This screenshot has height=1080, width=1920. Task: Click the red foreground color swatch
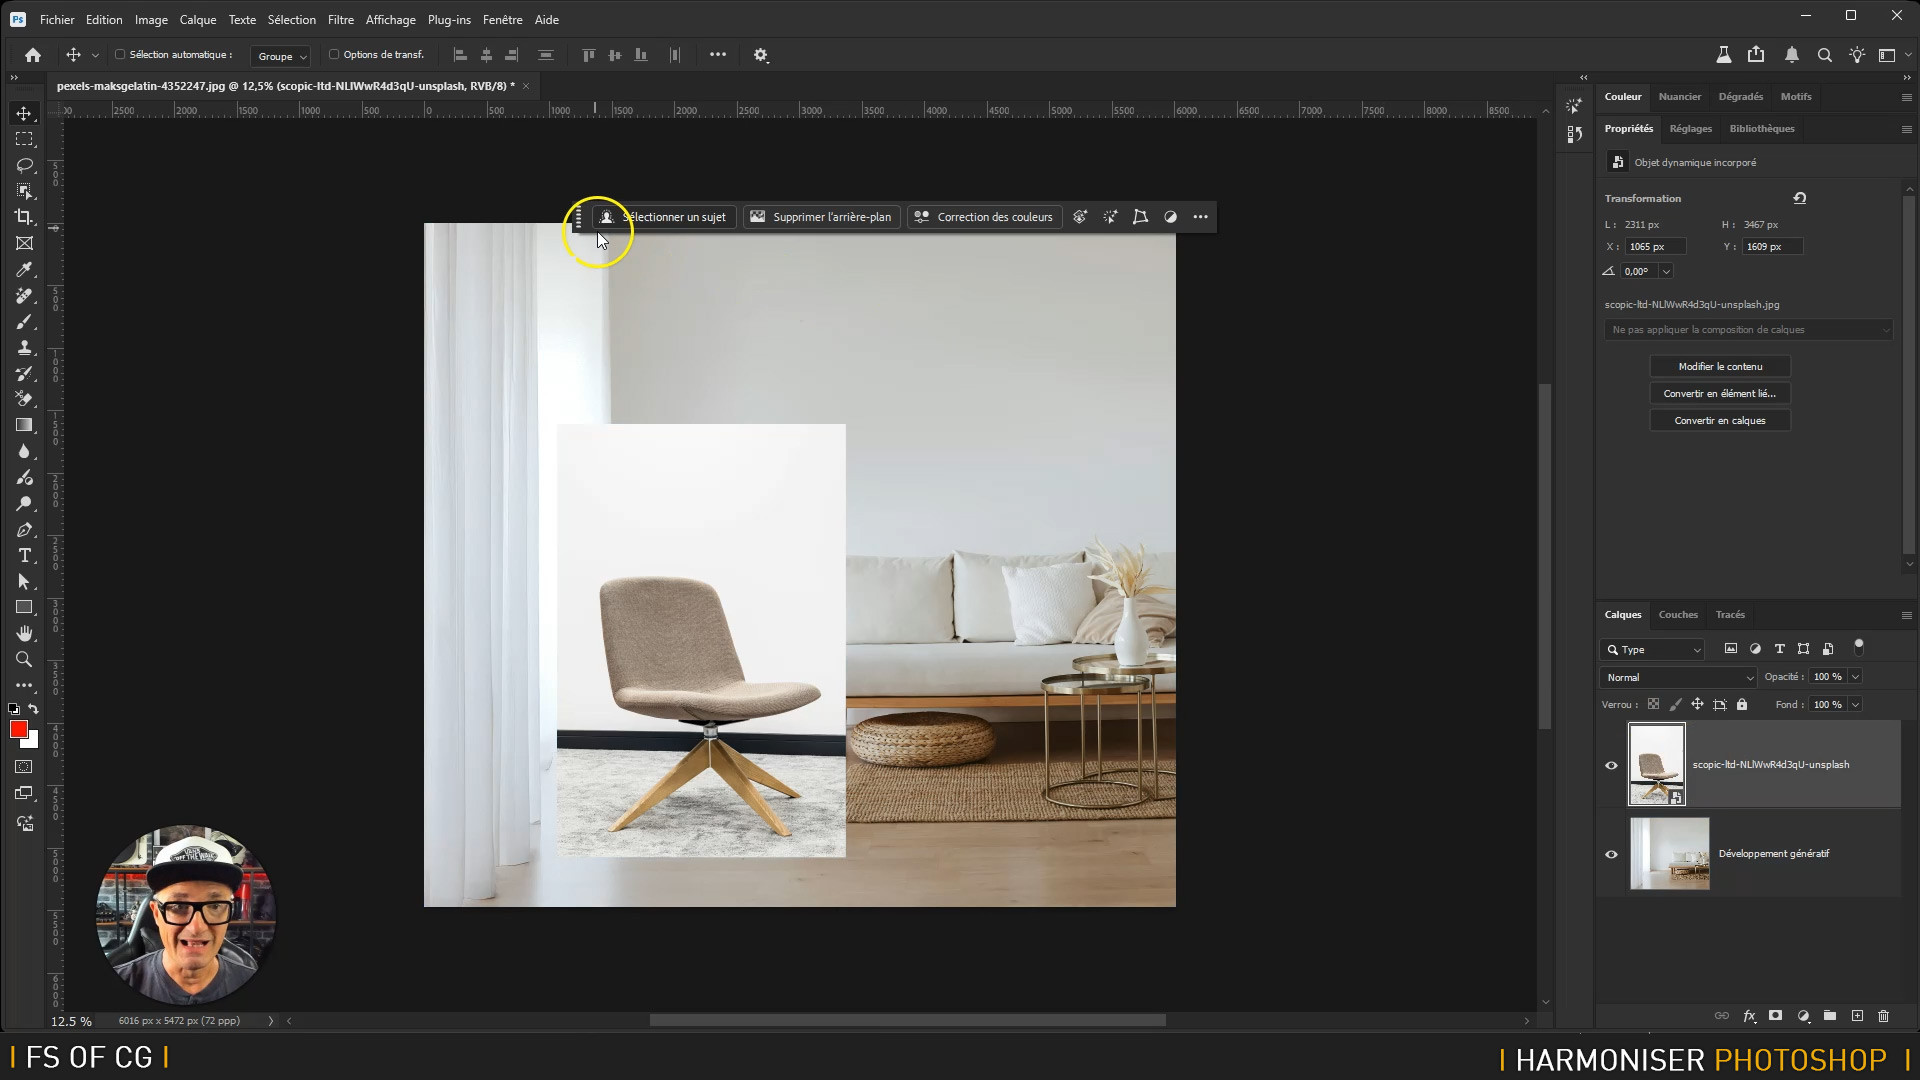click(x=18, y=730)
